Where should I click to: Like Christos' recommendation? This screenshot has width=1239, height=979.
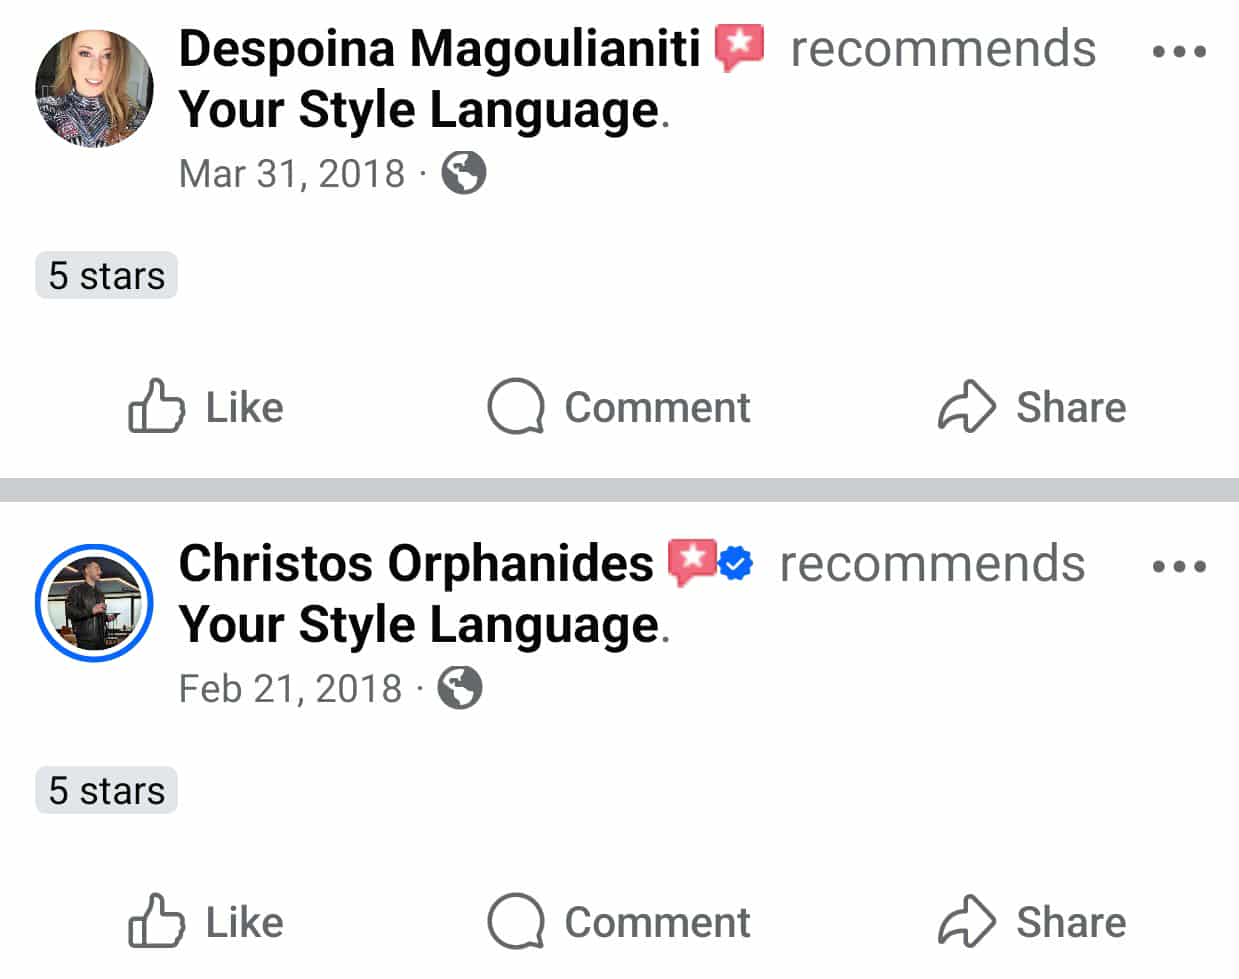206,922
